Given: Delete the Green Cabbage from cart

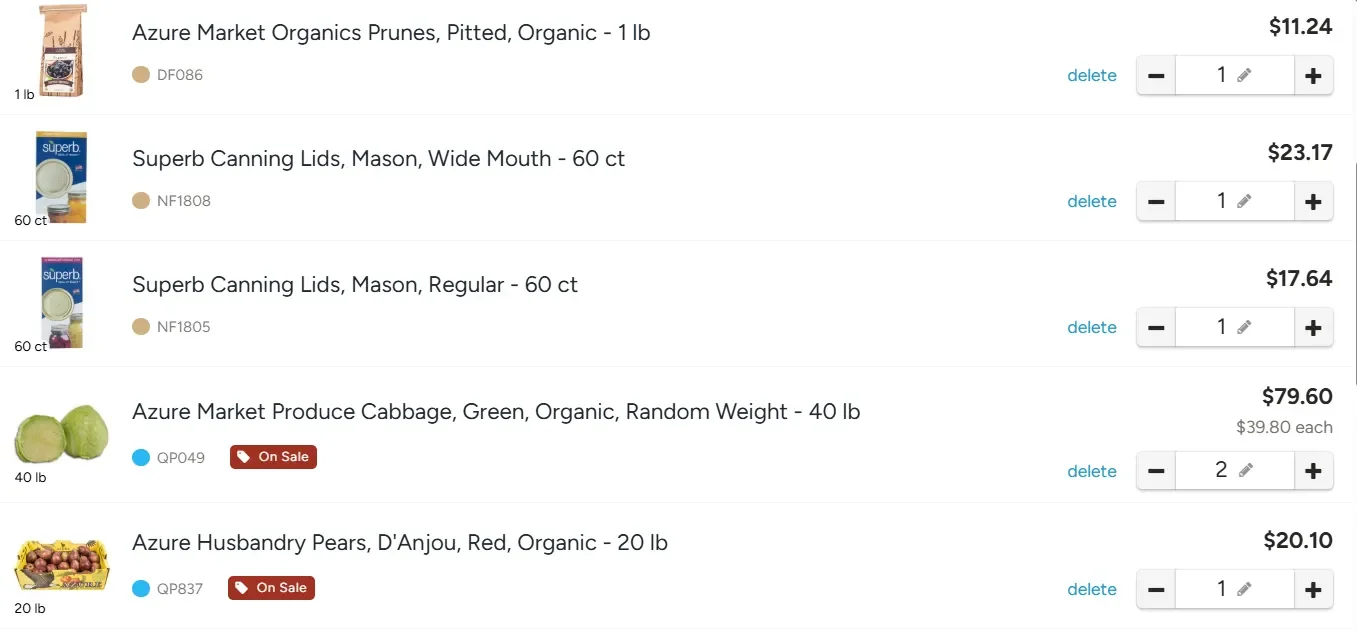Looking at the screenshot, I should click(x=1092, y=471).
